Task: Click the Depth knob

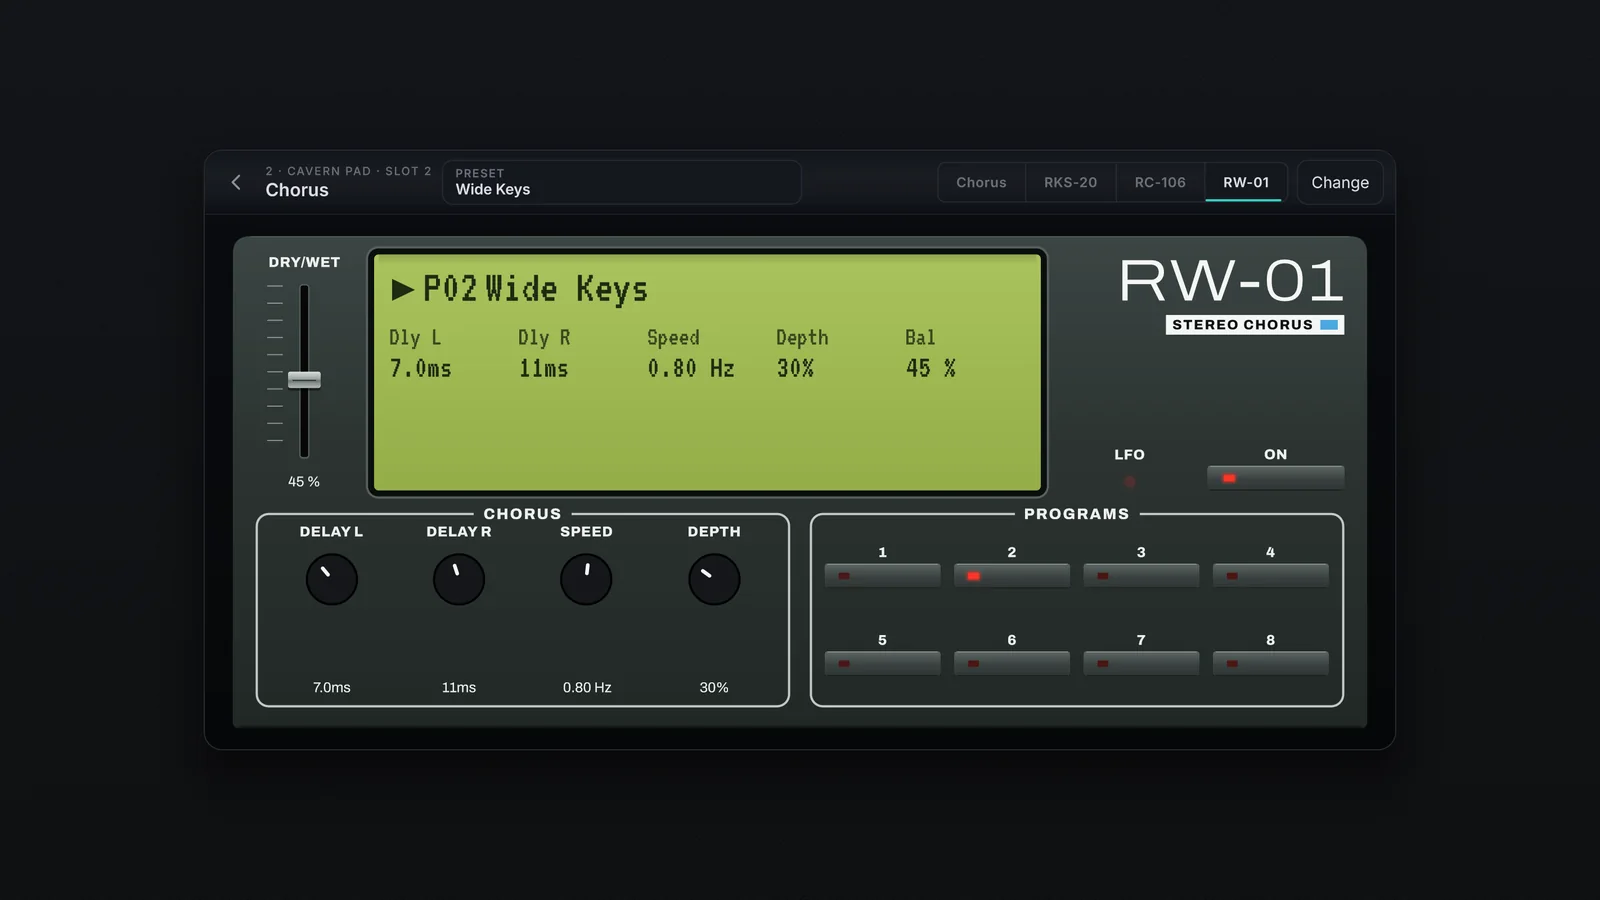Action: point(714,579)
